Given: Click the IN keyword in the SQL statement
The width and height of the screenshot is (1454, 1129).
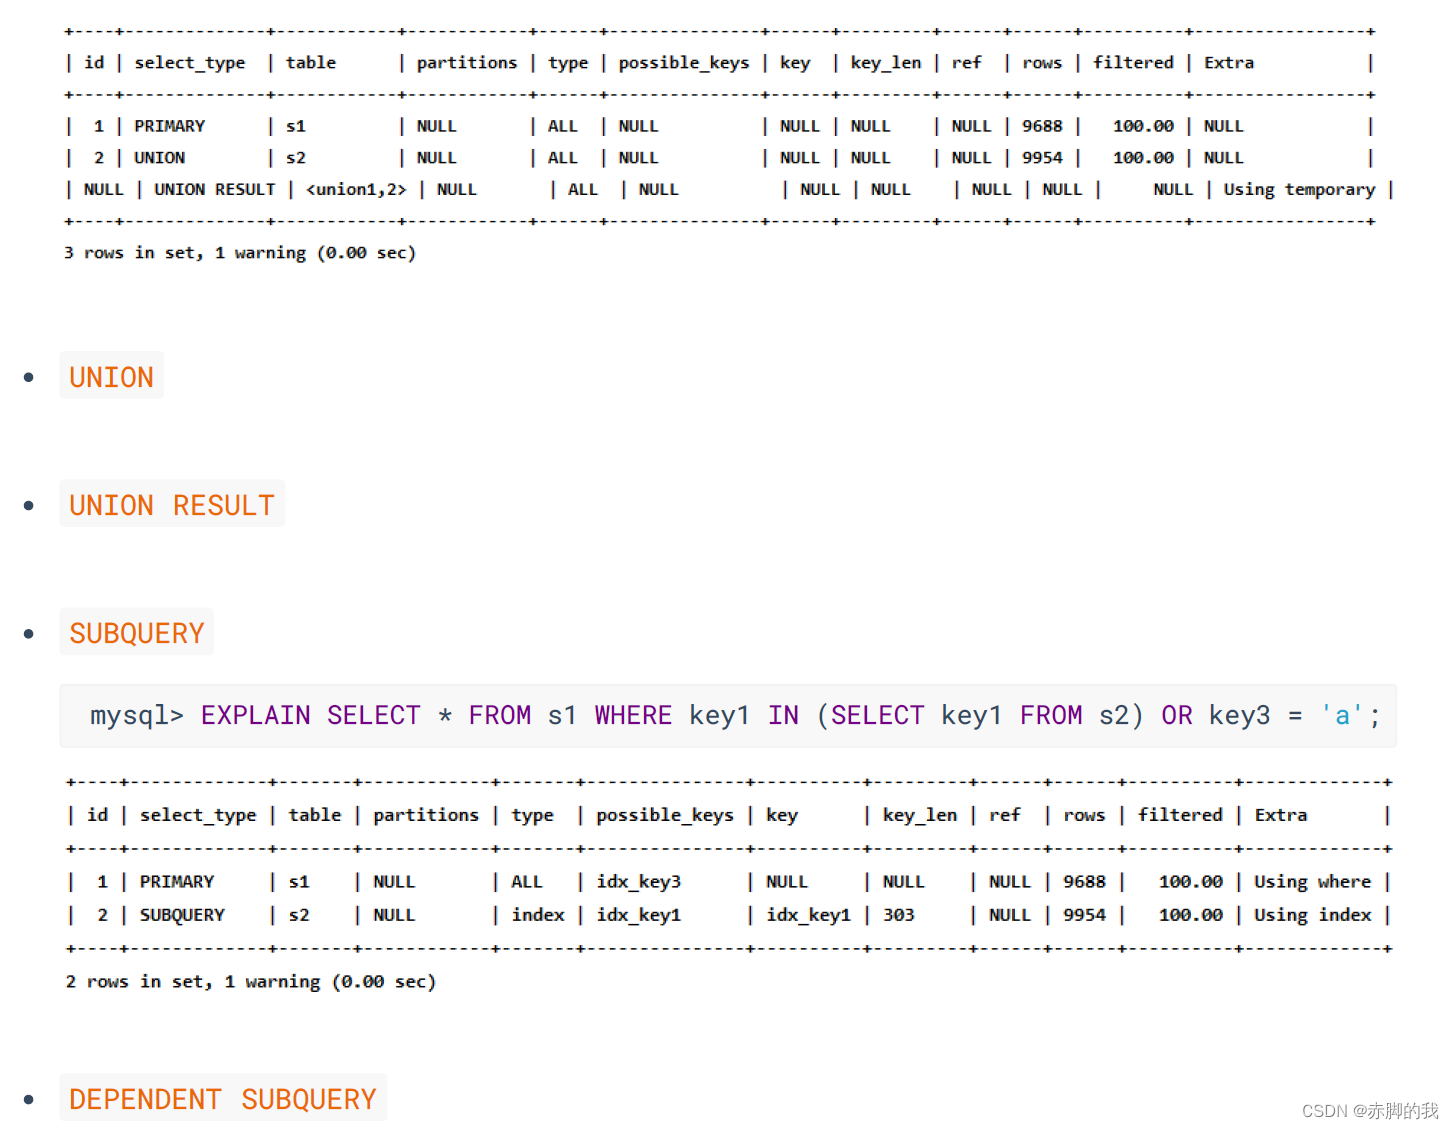Looking at the screenshot, I should click(783, 716).
